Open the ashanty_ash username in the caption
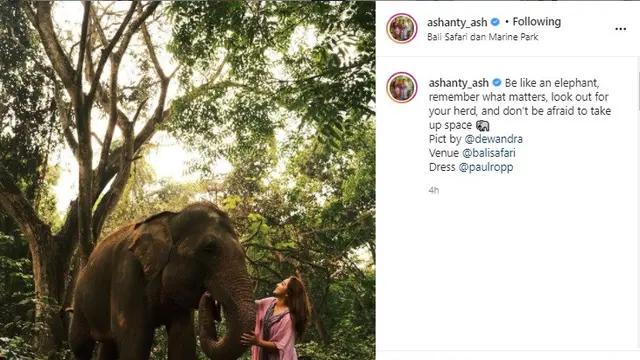The image size is (640, 360). coord(458,83)
